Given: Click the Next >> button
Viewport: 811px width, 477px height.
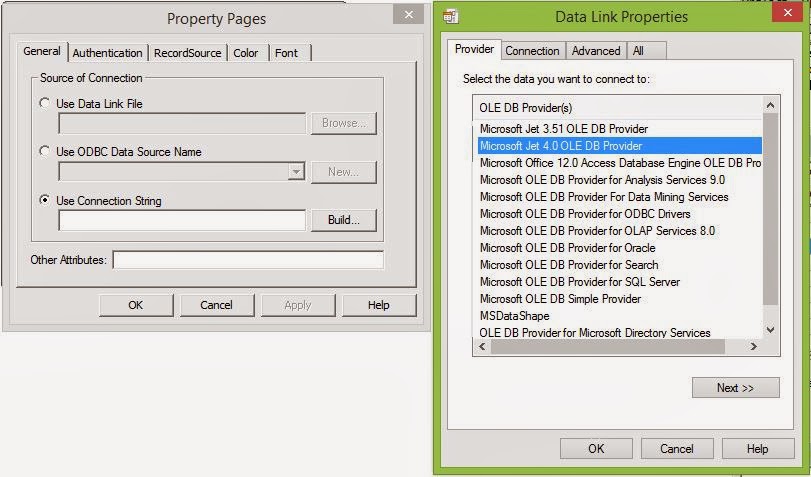Looking at the screenshot, I should click(x=735, y=387).
